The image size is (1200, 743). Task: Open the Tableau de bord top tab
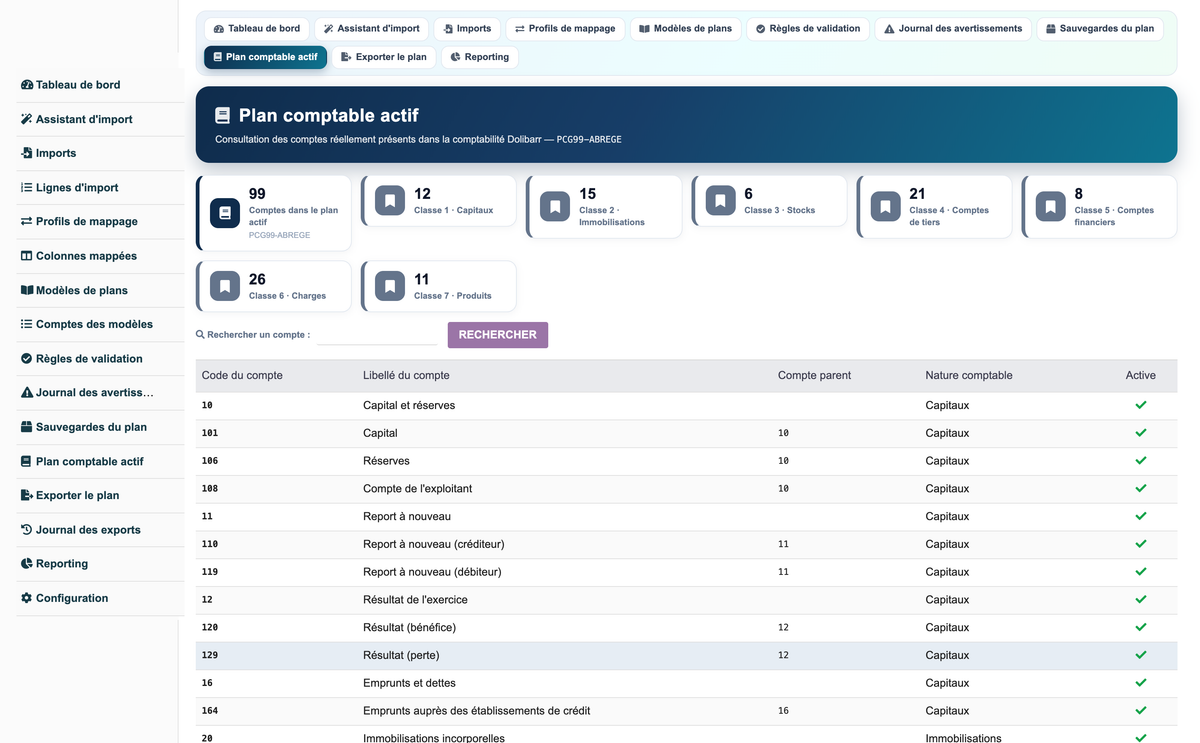(x=257, y=29)
